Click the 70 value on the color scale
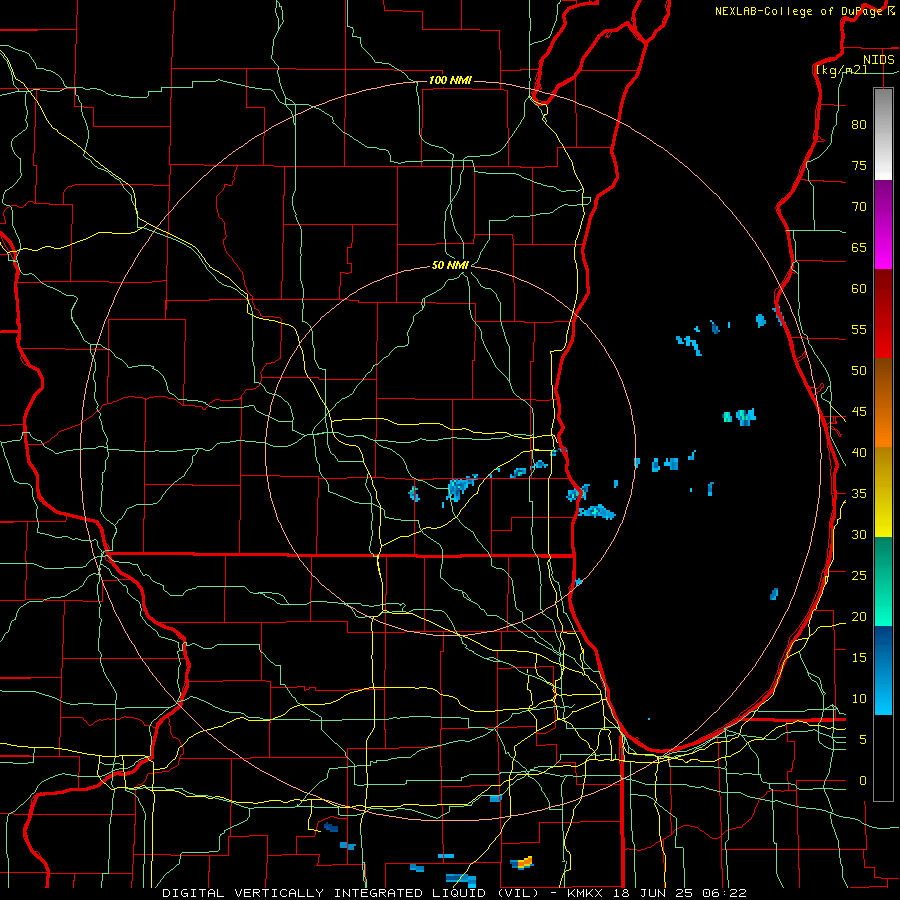Image resolution: width=900 pixels, height=900 pixels. [x=859, y=207]
